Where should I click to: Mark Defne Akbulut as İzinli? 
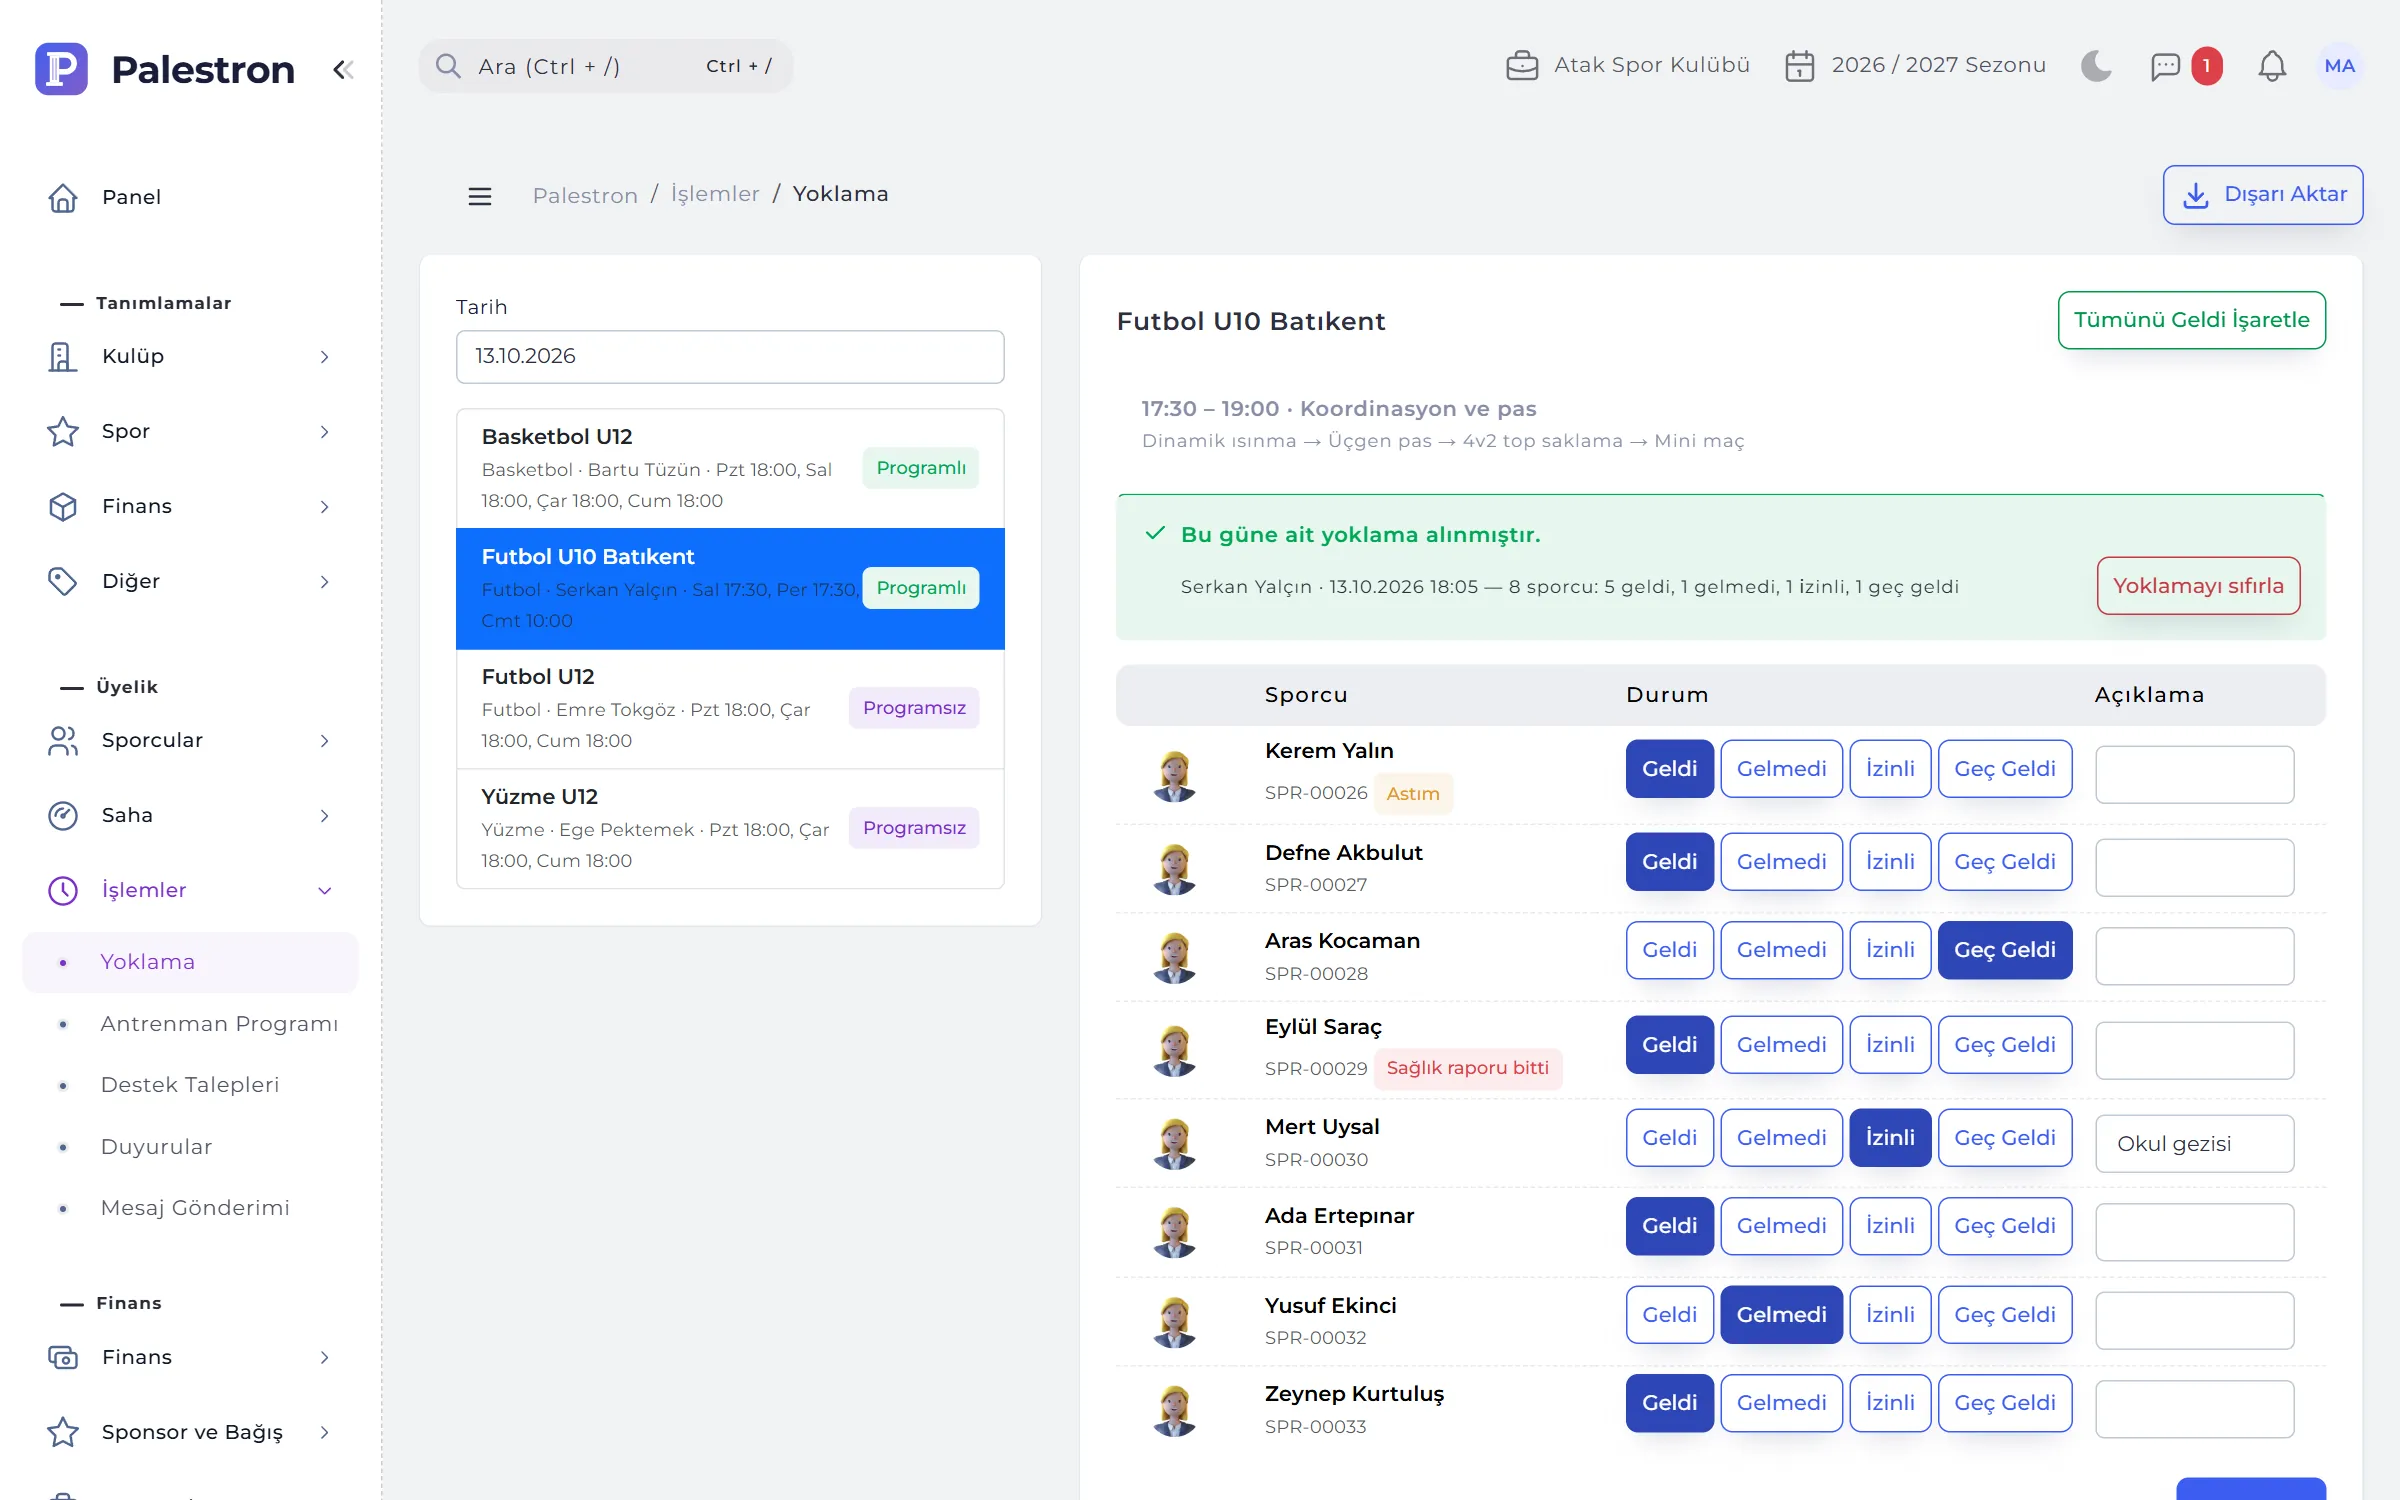point(1890,862)
